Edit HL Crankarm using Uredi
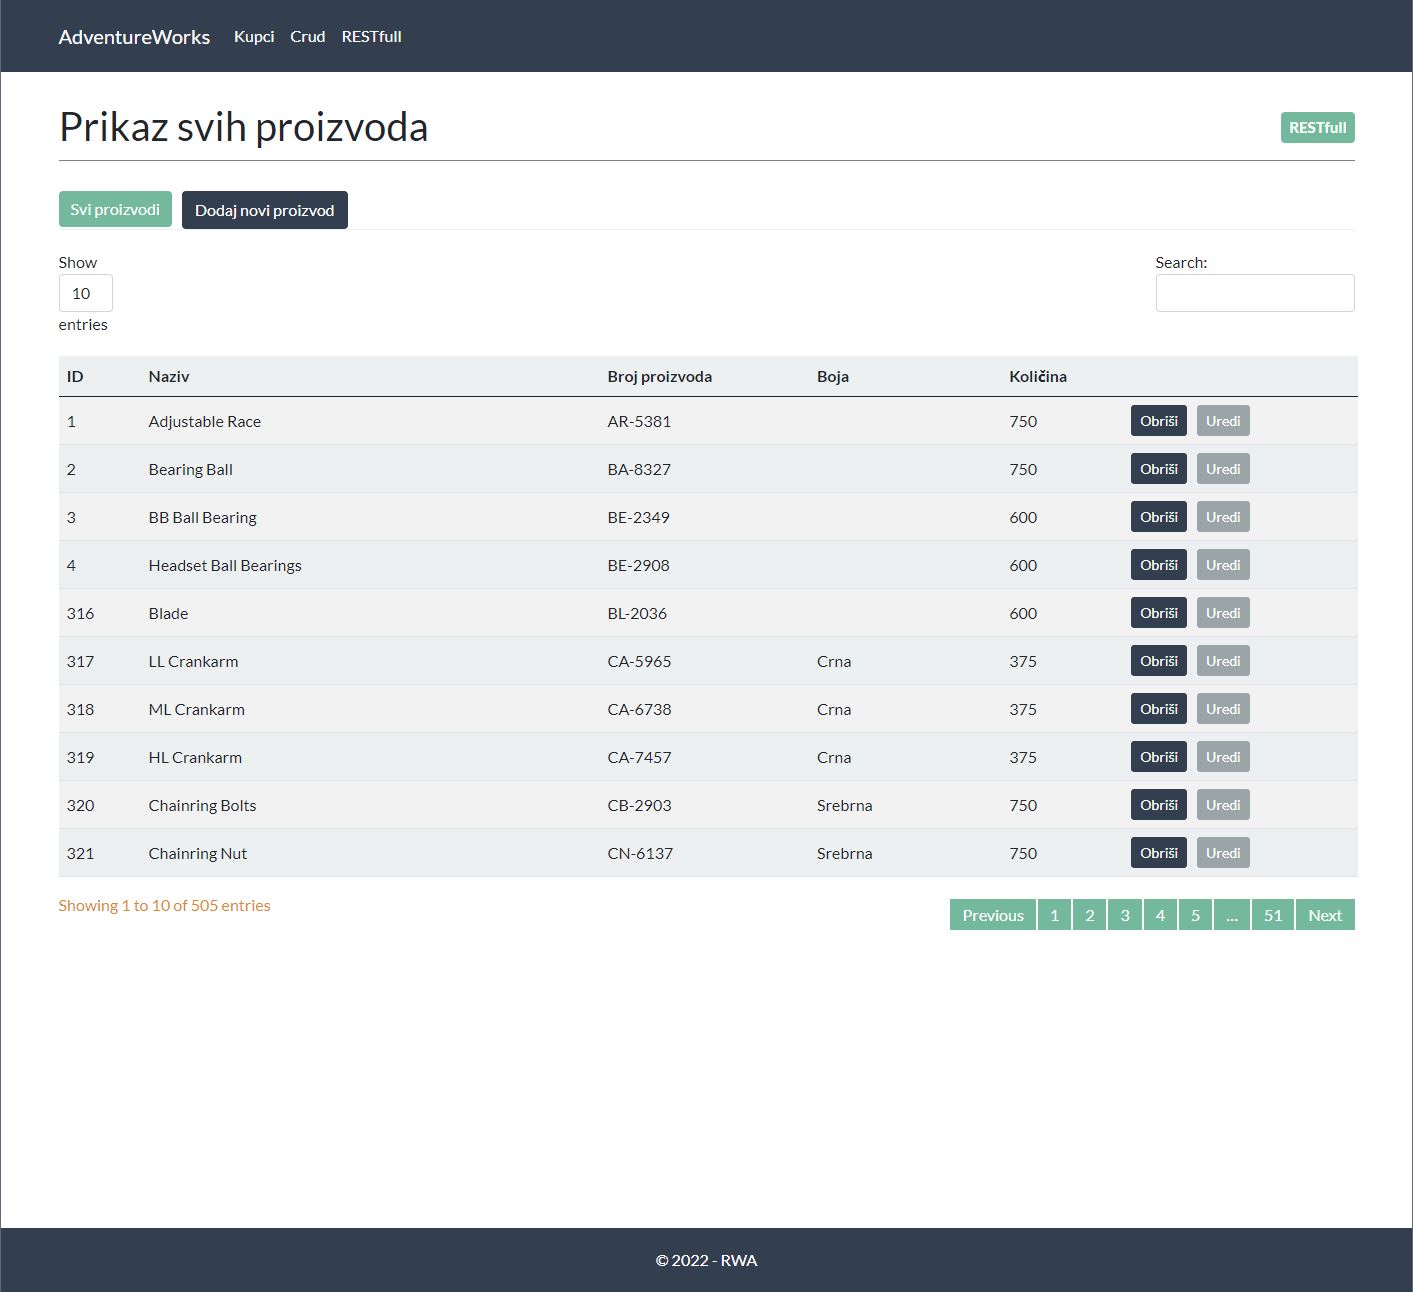Image resolution: width=1413 pixels, height=1292 pixels. tap(1223, 756)
